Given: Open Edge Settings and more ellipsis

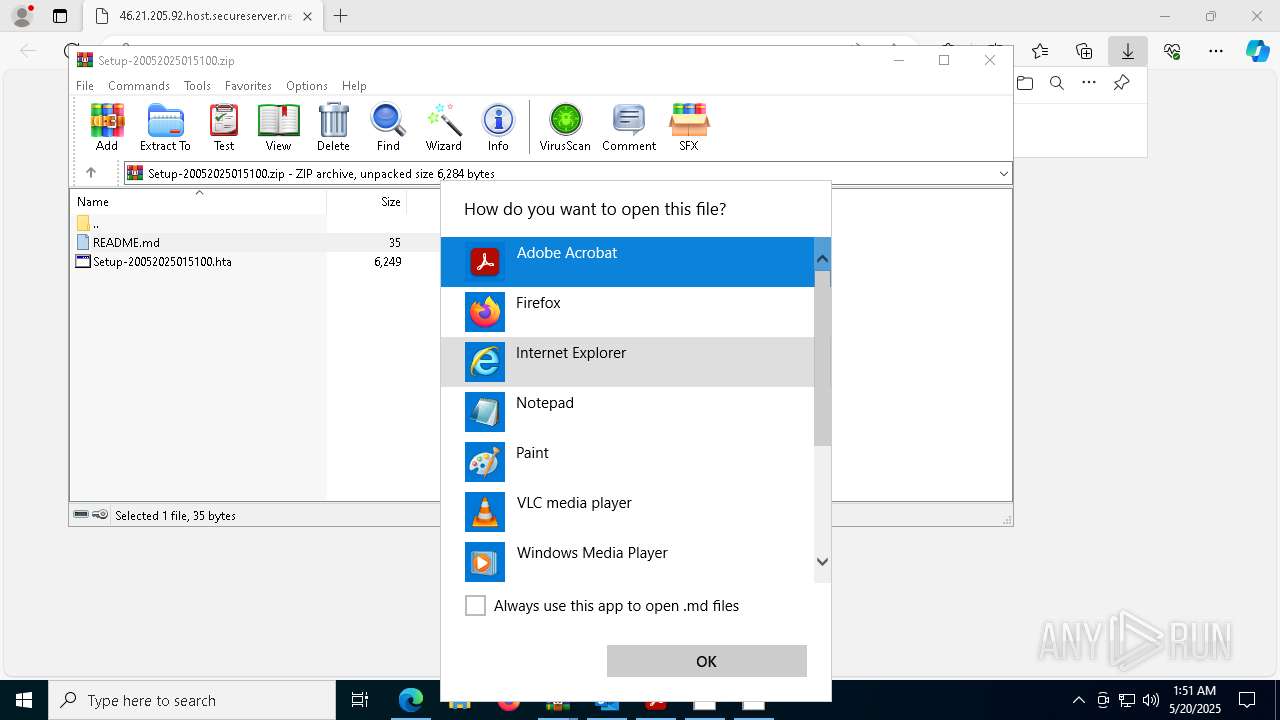Looking at the screenshot, I should click(x=1216, y=51).
